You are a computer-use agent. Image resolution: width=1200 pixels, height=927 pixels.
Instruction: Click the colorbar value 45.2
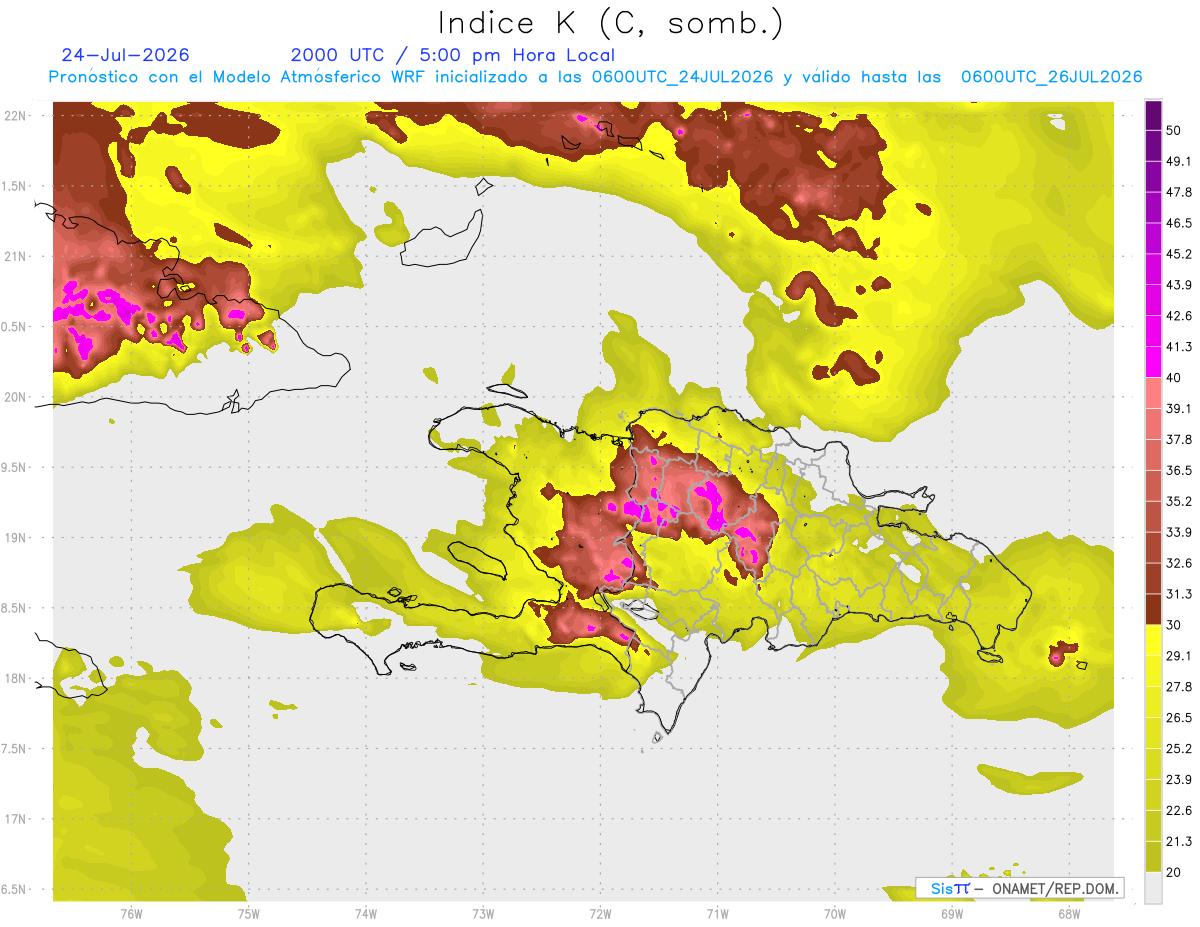click(x=1179, y=254)
